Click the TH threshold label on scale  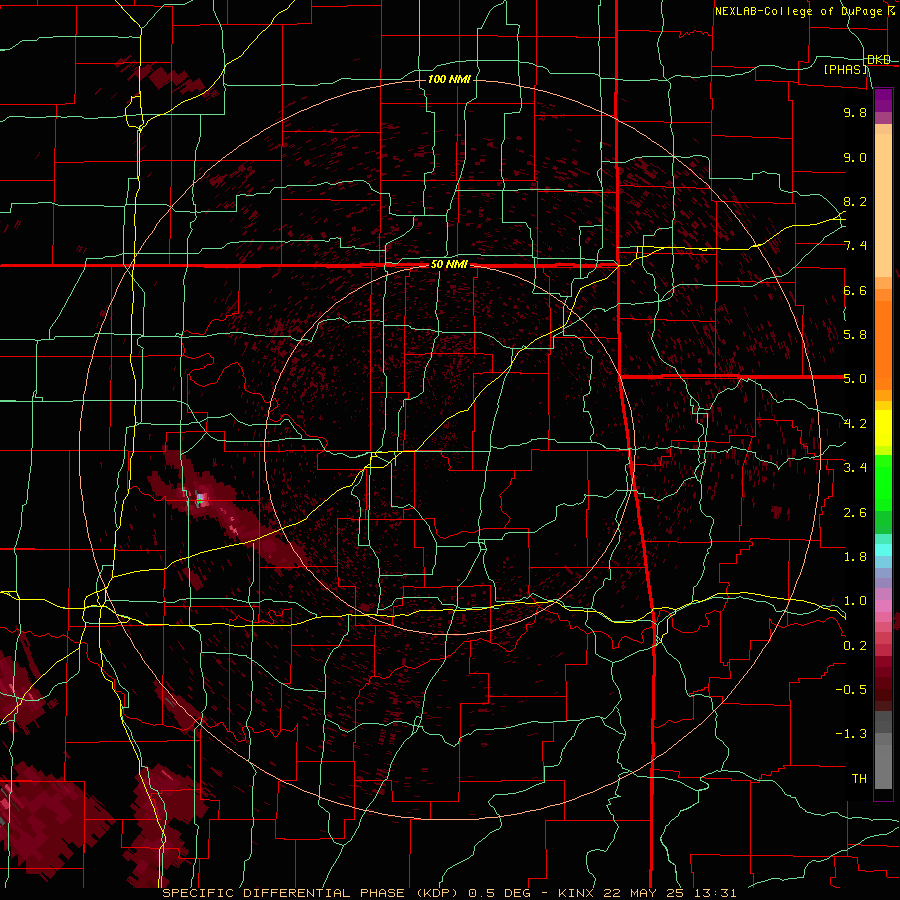click(859, 779)
